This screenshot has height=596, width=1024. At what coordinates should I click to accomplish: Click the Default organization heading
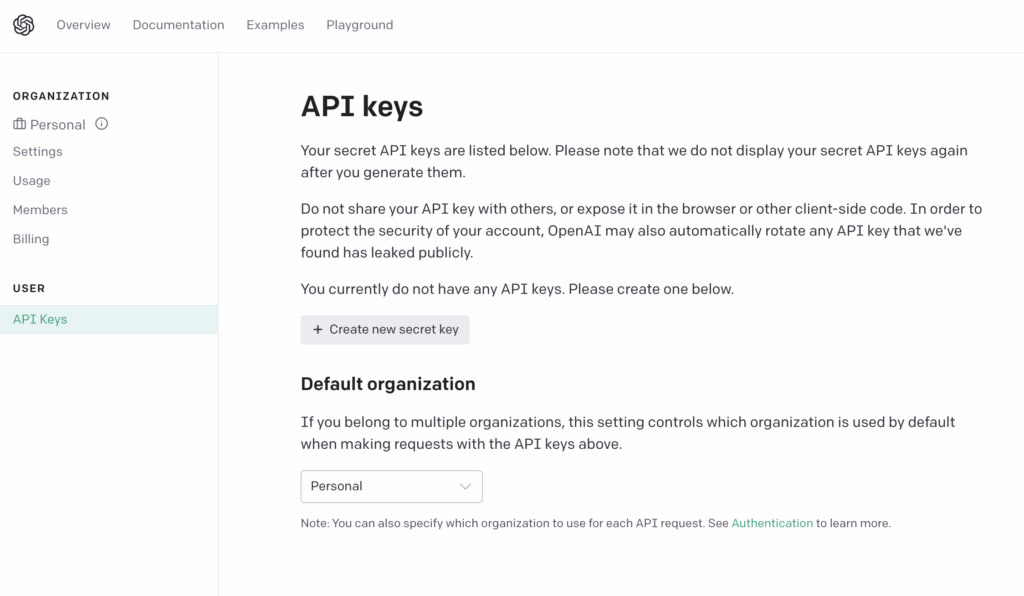point(388,384)
